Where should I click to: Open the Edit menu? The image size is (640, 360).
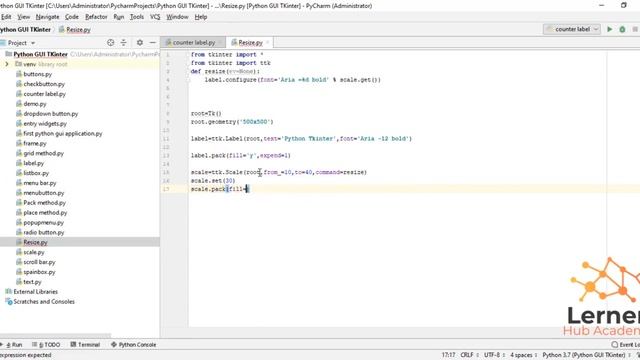[x=6, y=17]
